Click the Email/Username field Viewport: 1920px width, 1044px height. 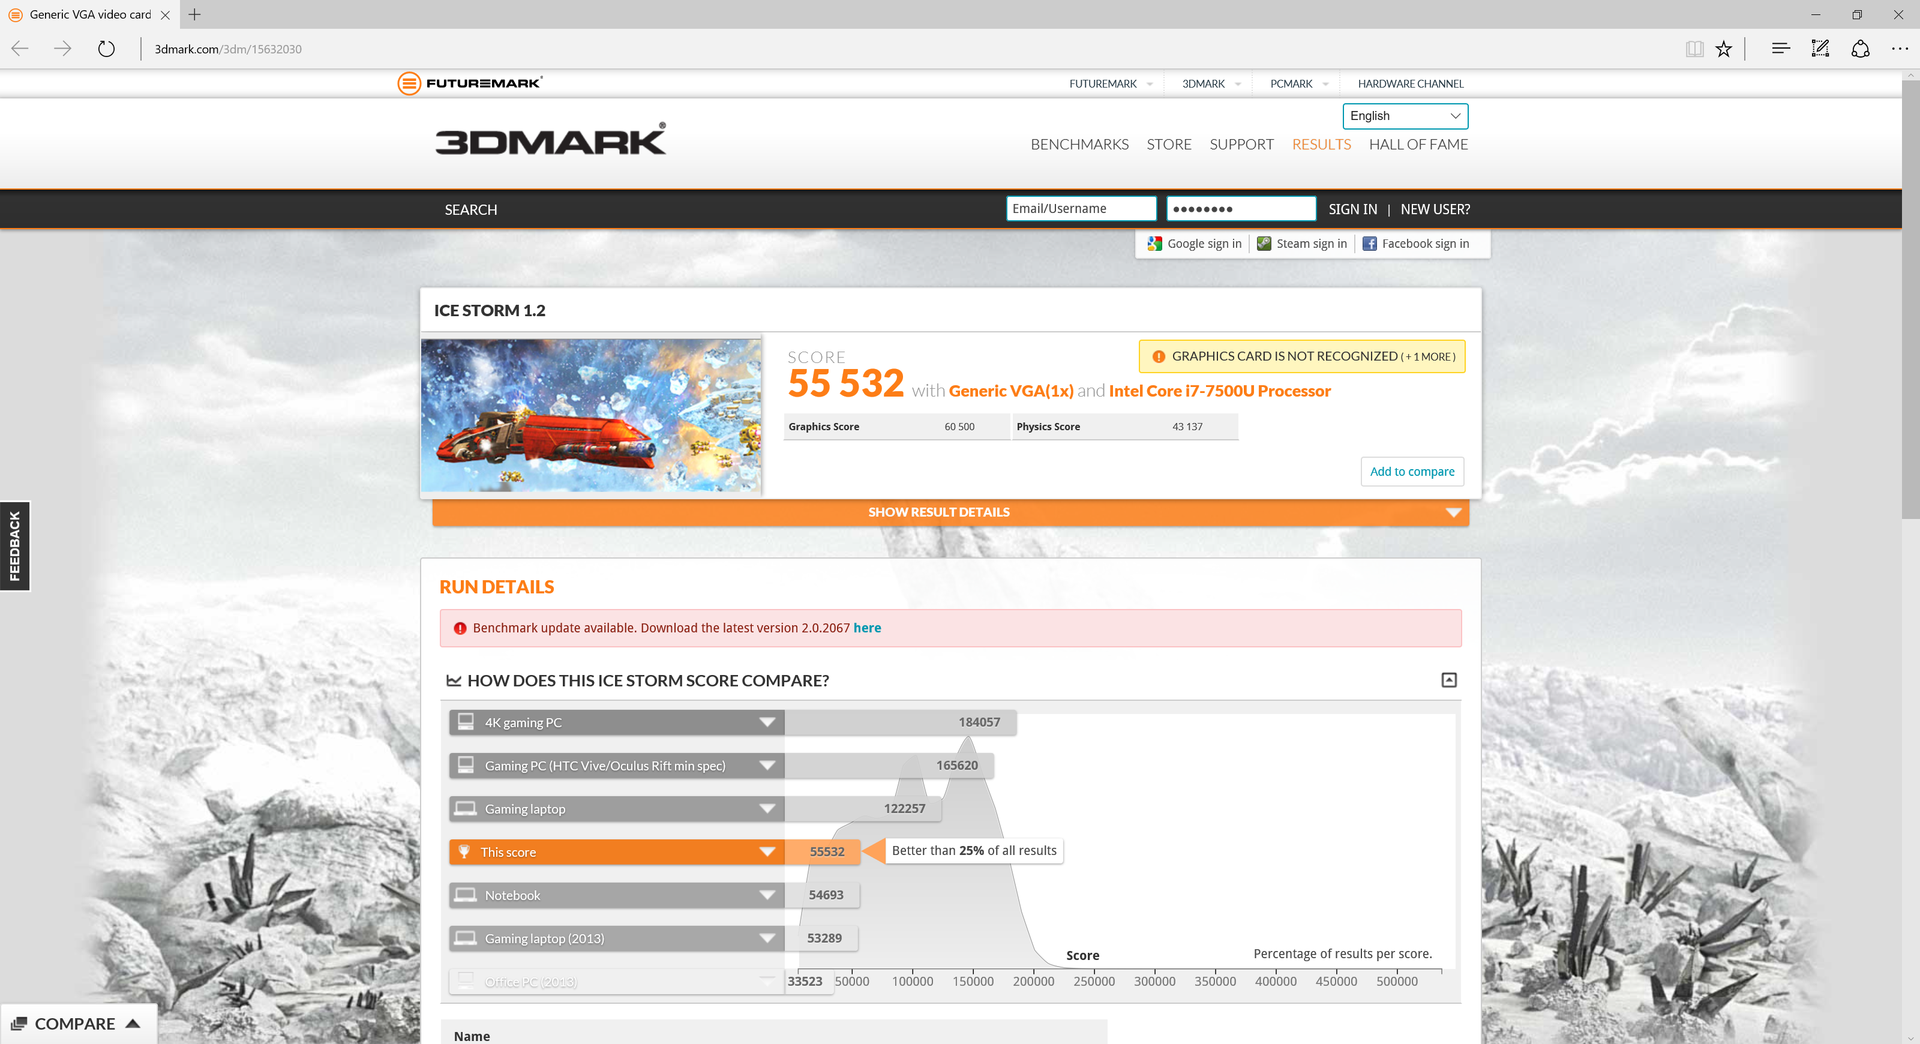pyautogui.click(x=1081, y=208)
